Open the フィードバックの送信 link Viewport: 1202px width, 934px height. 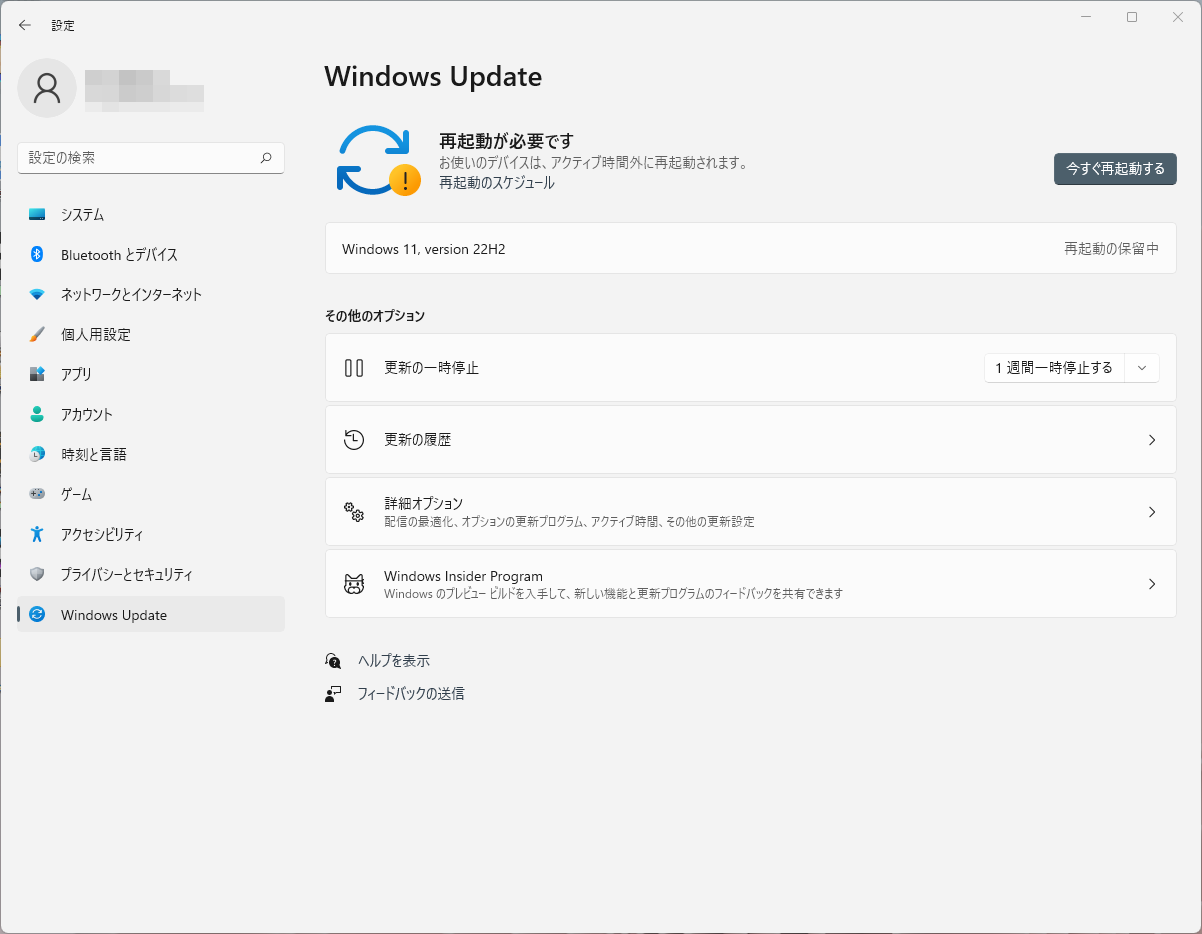pyautogui.click(x=411, y=694)
